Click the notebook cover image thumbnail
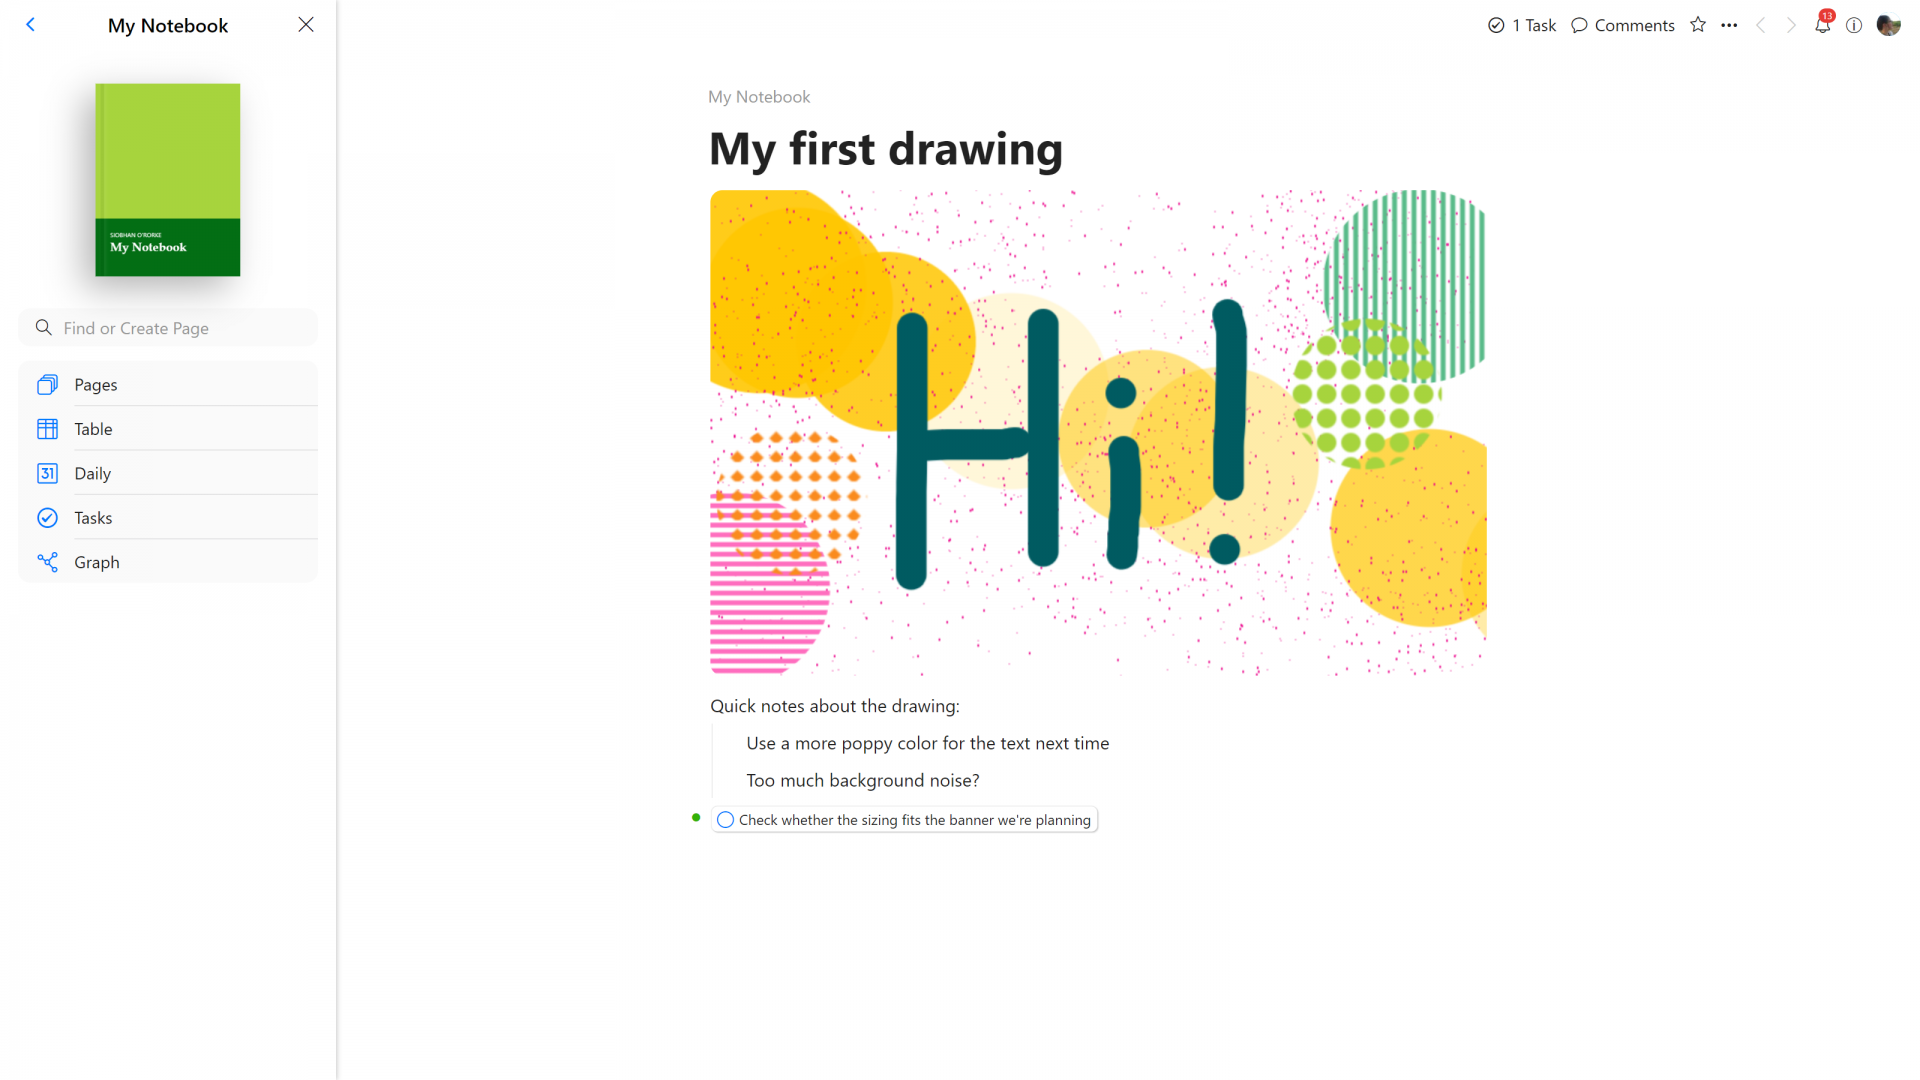The image size is (1920, 1080). (x=167, y=179)
